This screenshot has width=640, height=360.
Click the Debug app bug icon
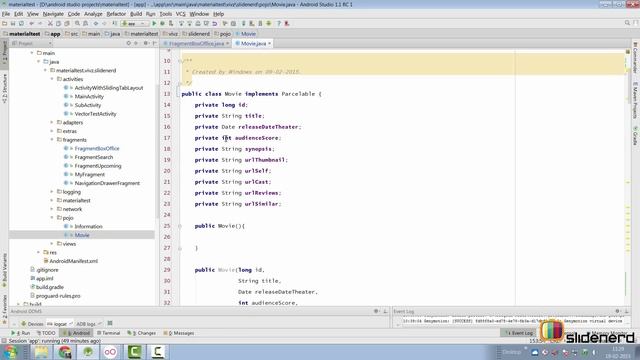click(162, 24)
